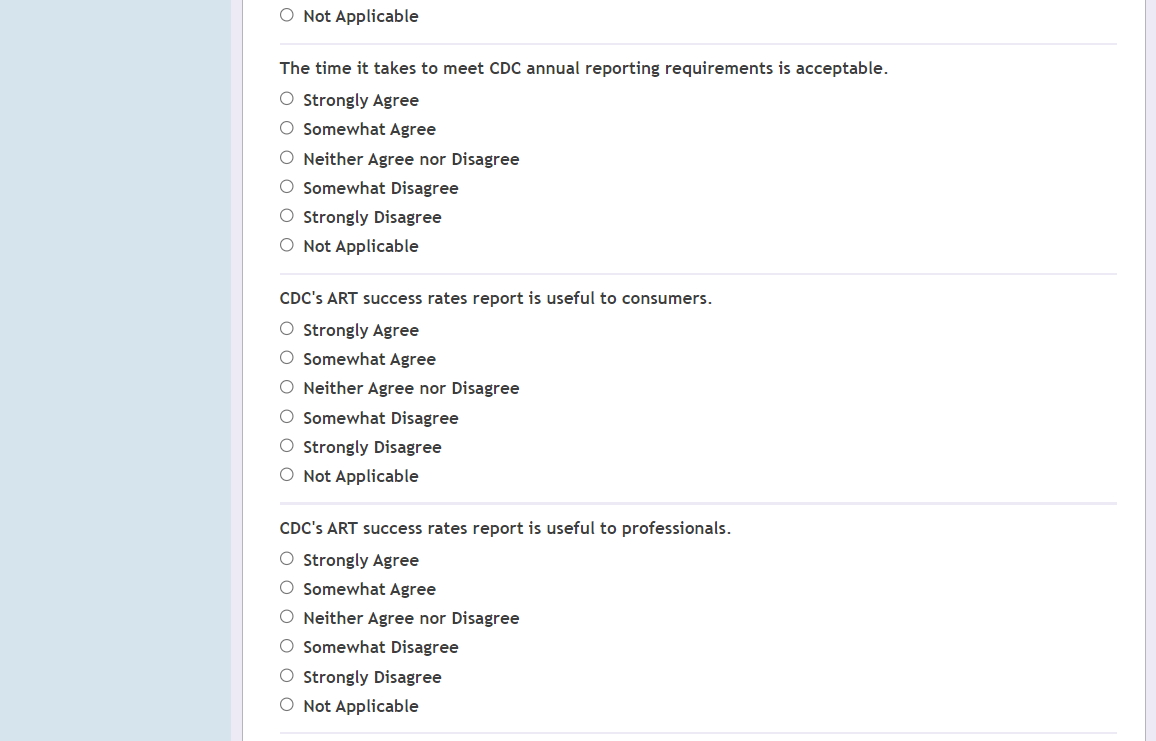Image resolution: width=1156 pixels, height=741 pixels.
Task: Choose Not Applicable for useful to consumers
Action: [287, 475]
